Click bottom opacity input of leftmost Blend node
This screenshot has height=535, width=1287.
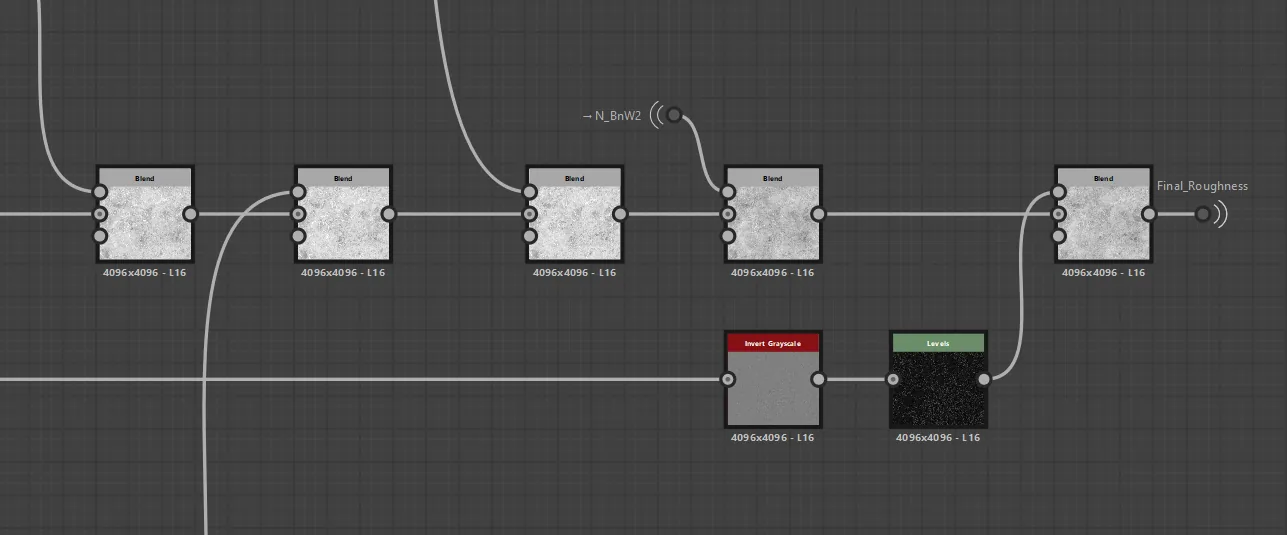tap(99, 237)
